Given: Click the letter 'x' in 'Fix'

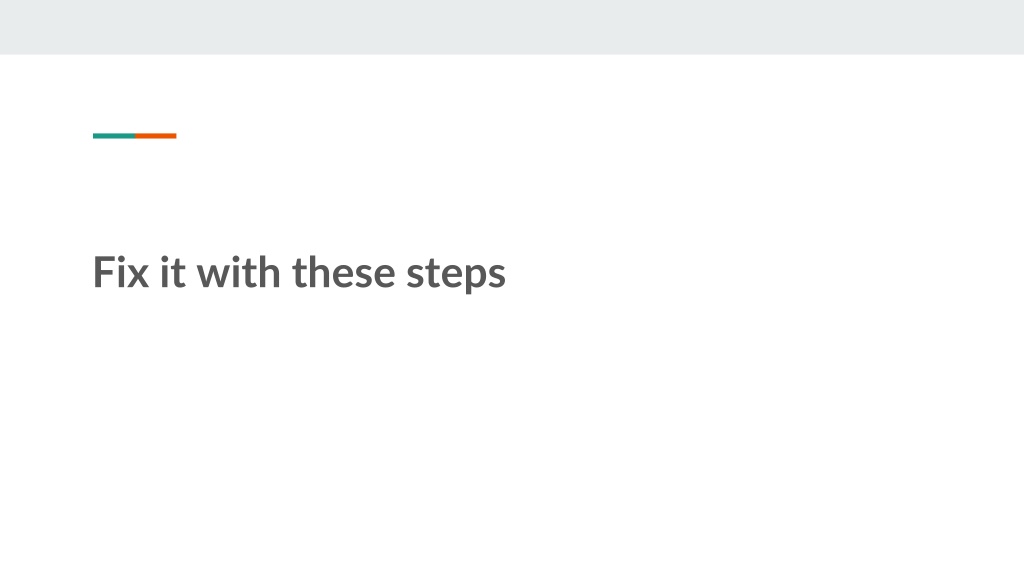Looking at the screenshot, I should coord(138,276).
